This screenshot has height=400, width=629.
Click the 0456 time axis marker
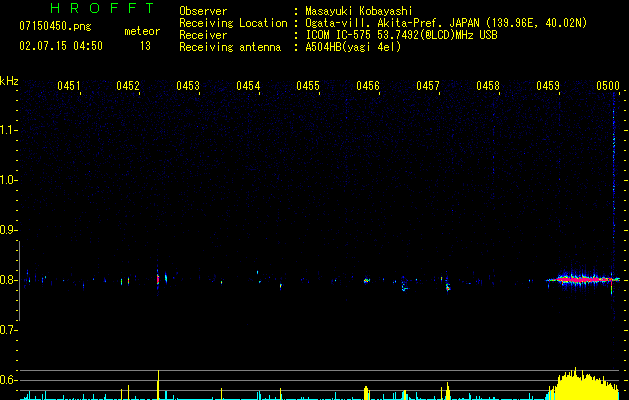368,86
